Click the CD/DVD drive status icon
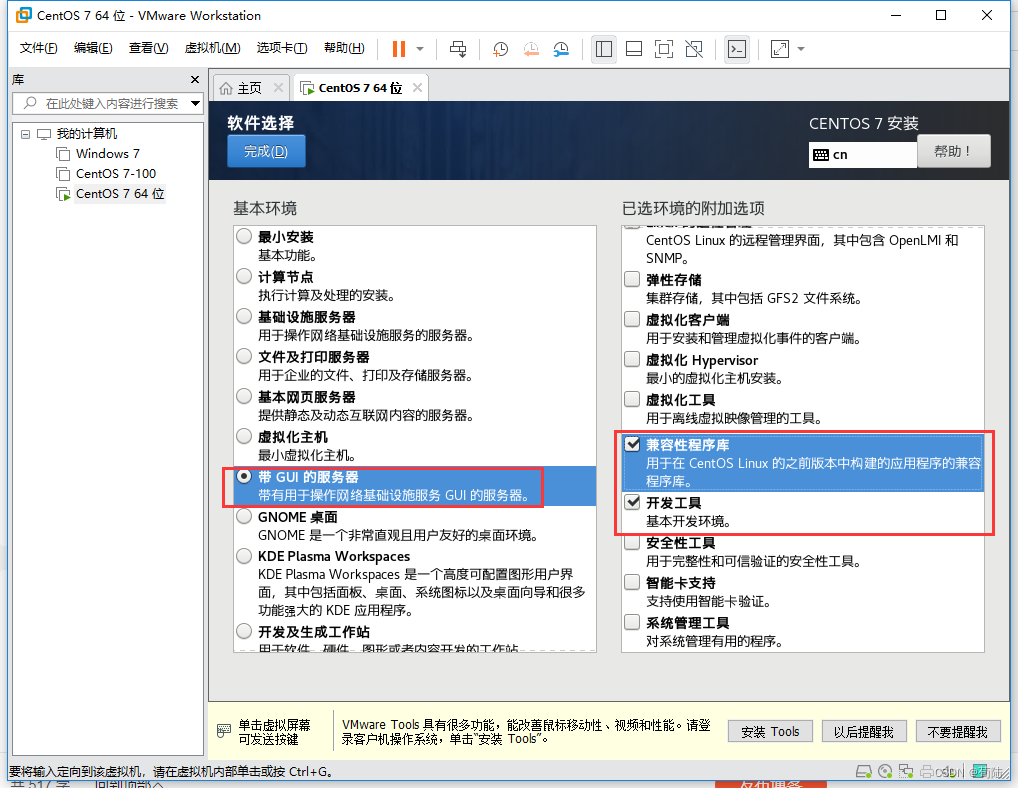The width and height of the screenshot is (1018, 788). (884, 771)
